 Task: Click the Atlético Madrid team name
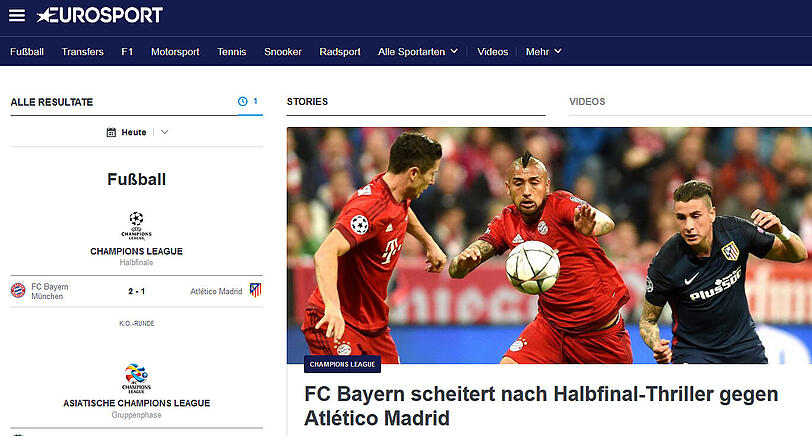216,292
